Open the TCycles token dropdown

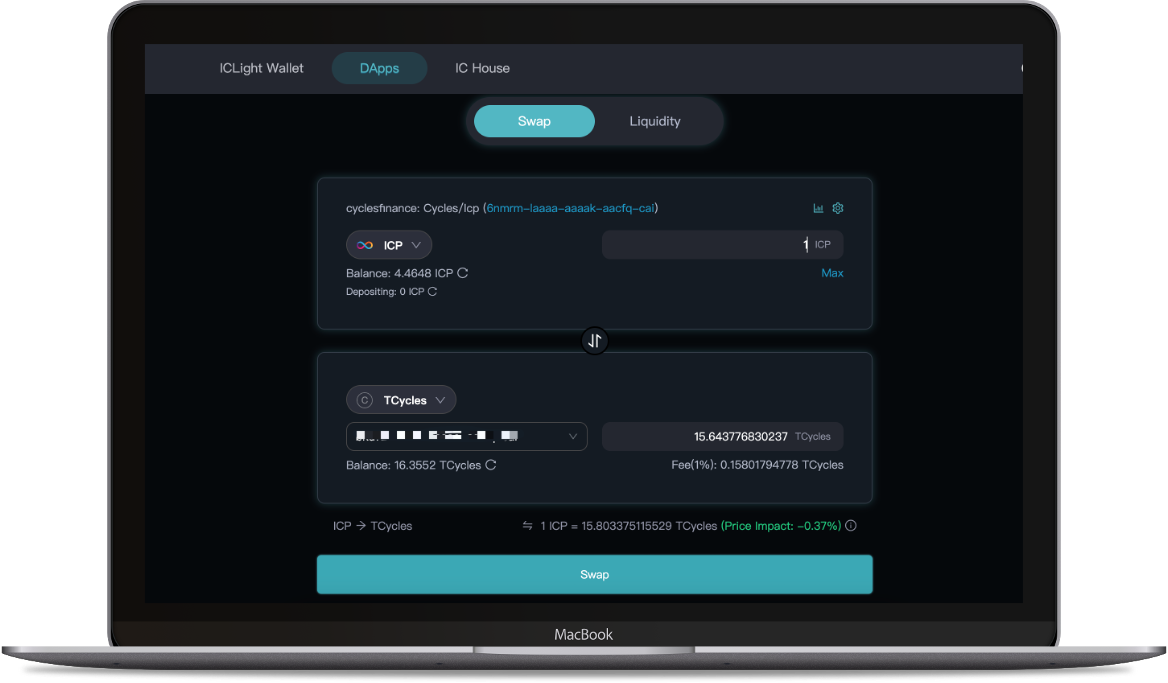point(401,400)
